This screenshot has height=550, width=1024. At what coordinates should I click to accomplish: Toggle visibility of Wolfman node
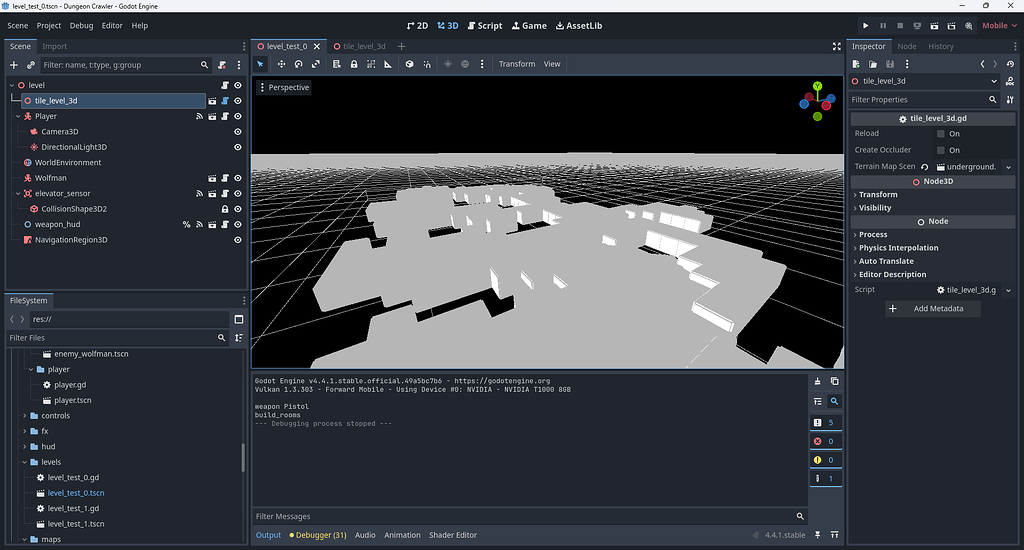(238, 178)
